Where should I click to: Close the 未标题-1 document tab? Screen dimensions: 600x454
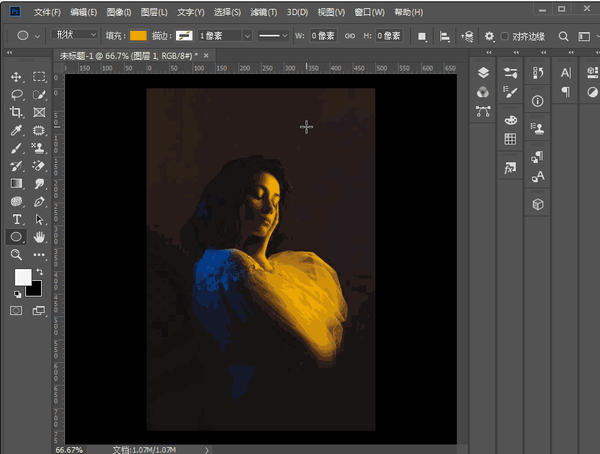(206, 56)
